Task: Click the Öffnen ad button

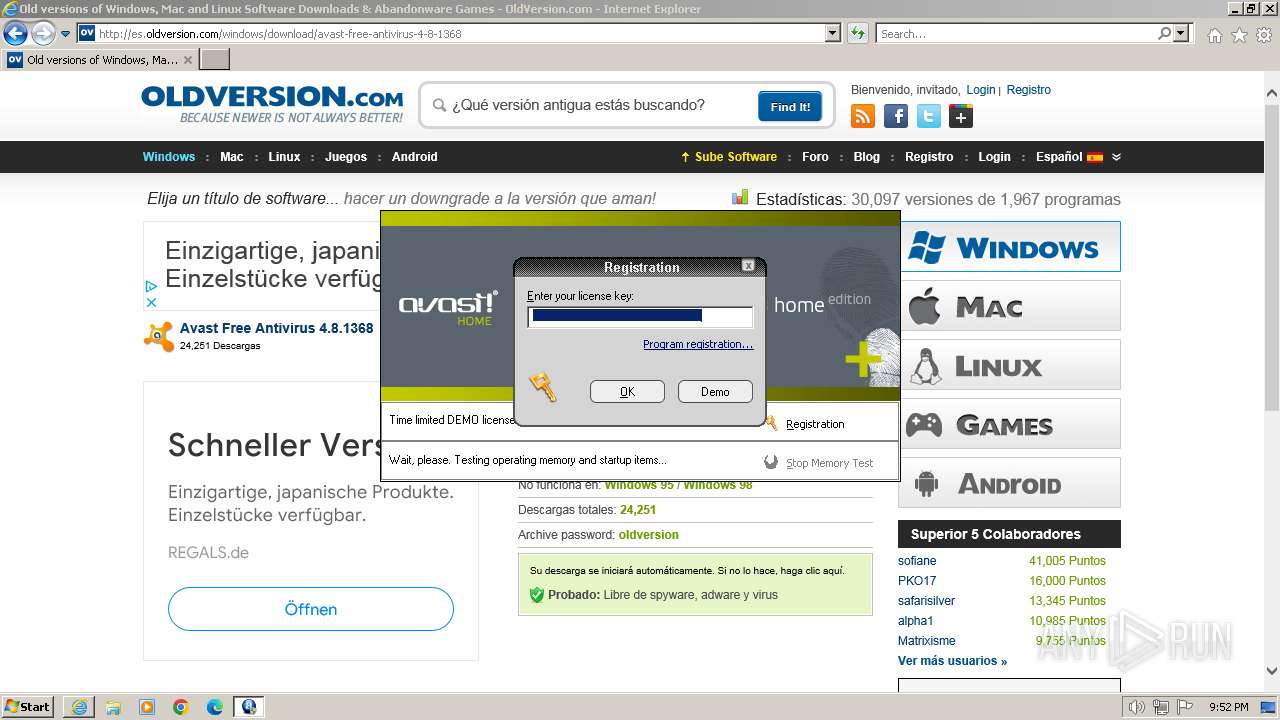Action: point(311,609)
